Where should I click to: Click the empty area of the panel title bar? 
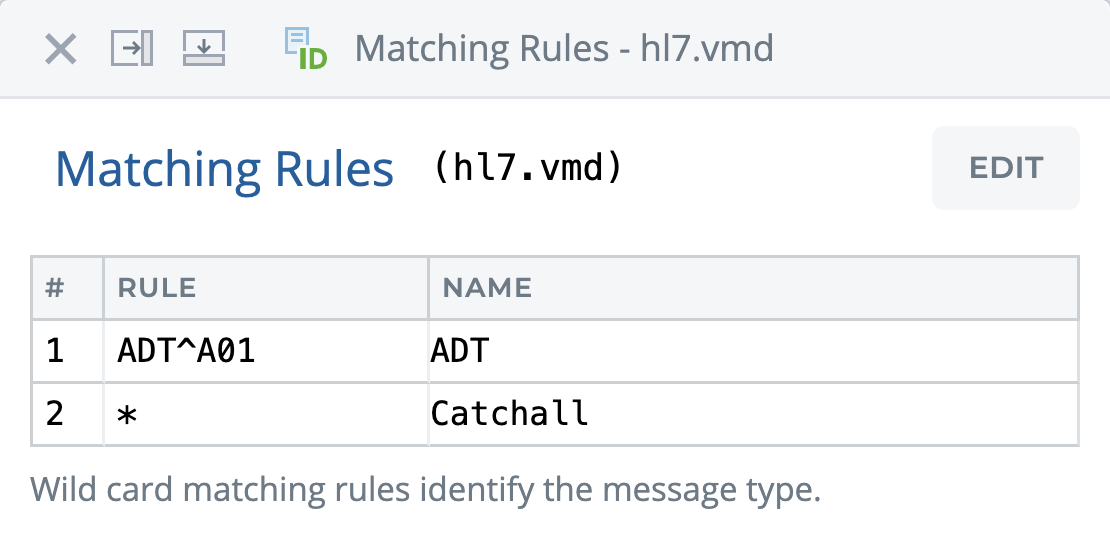[930, 48]
